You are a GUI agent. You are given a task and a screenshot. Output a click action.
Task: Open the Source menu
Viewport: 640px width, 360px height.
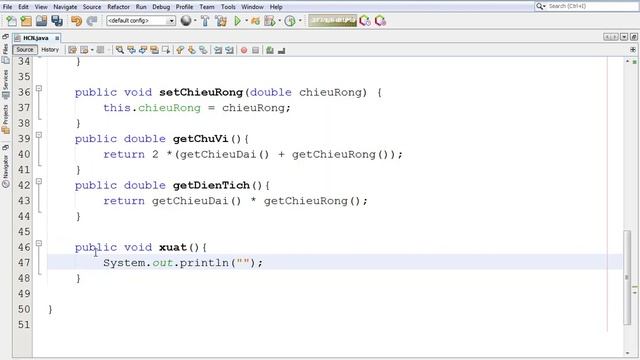pos(92,7)
